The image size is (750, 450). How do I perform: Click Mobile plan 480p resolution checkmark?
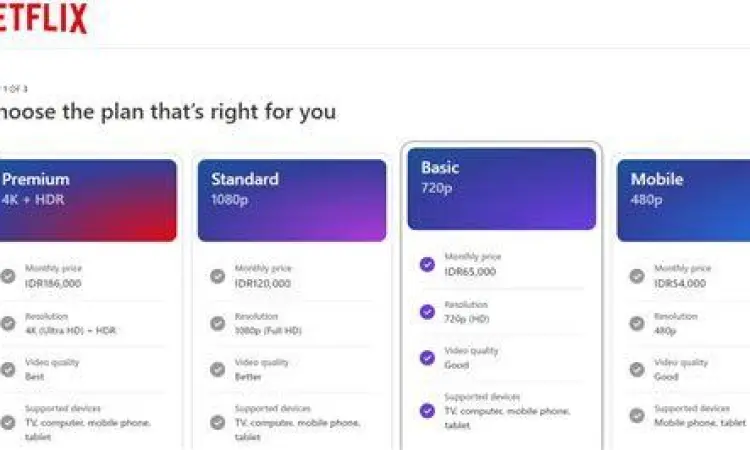[x=637, y=323]
